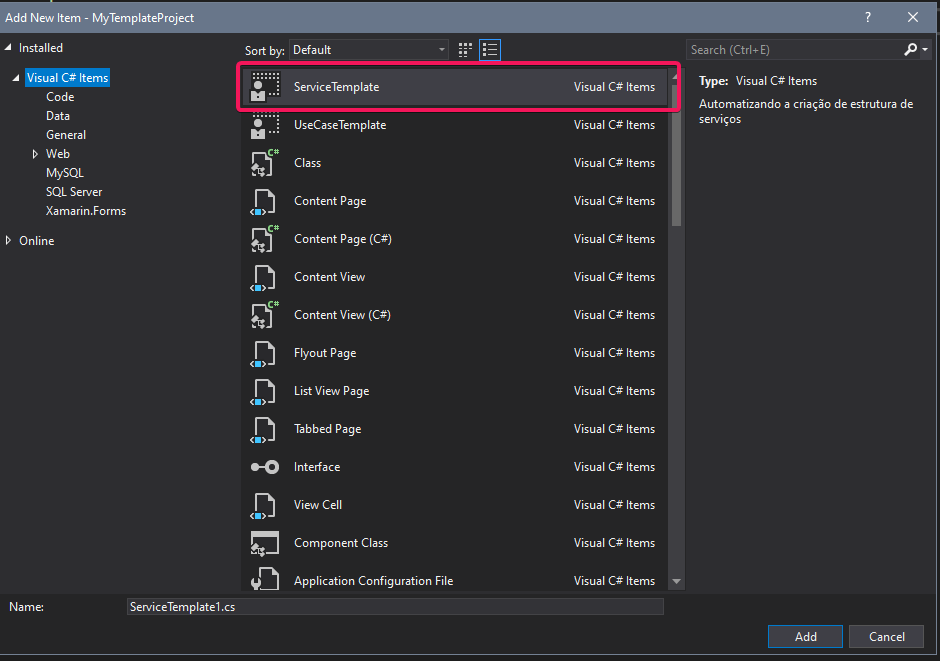Screen dimensions: 940x661
Task: Click the Application Configuration File icon
Action: point(264,579)
